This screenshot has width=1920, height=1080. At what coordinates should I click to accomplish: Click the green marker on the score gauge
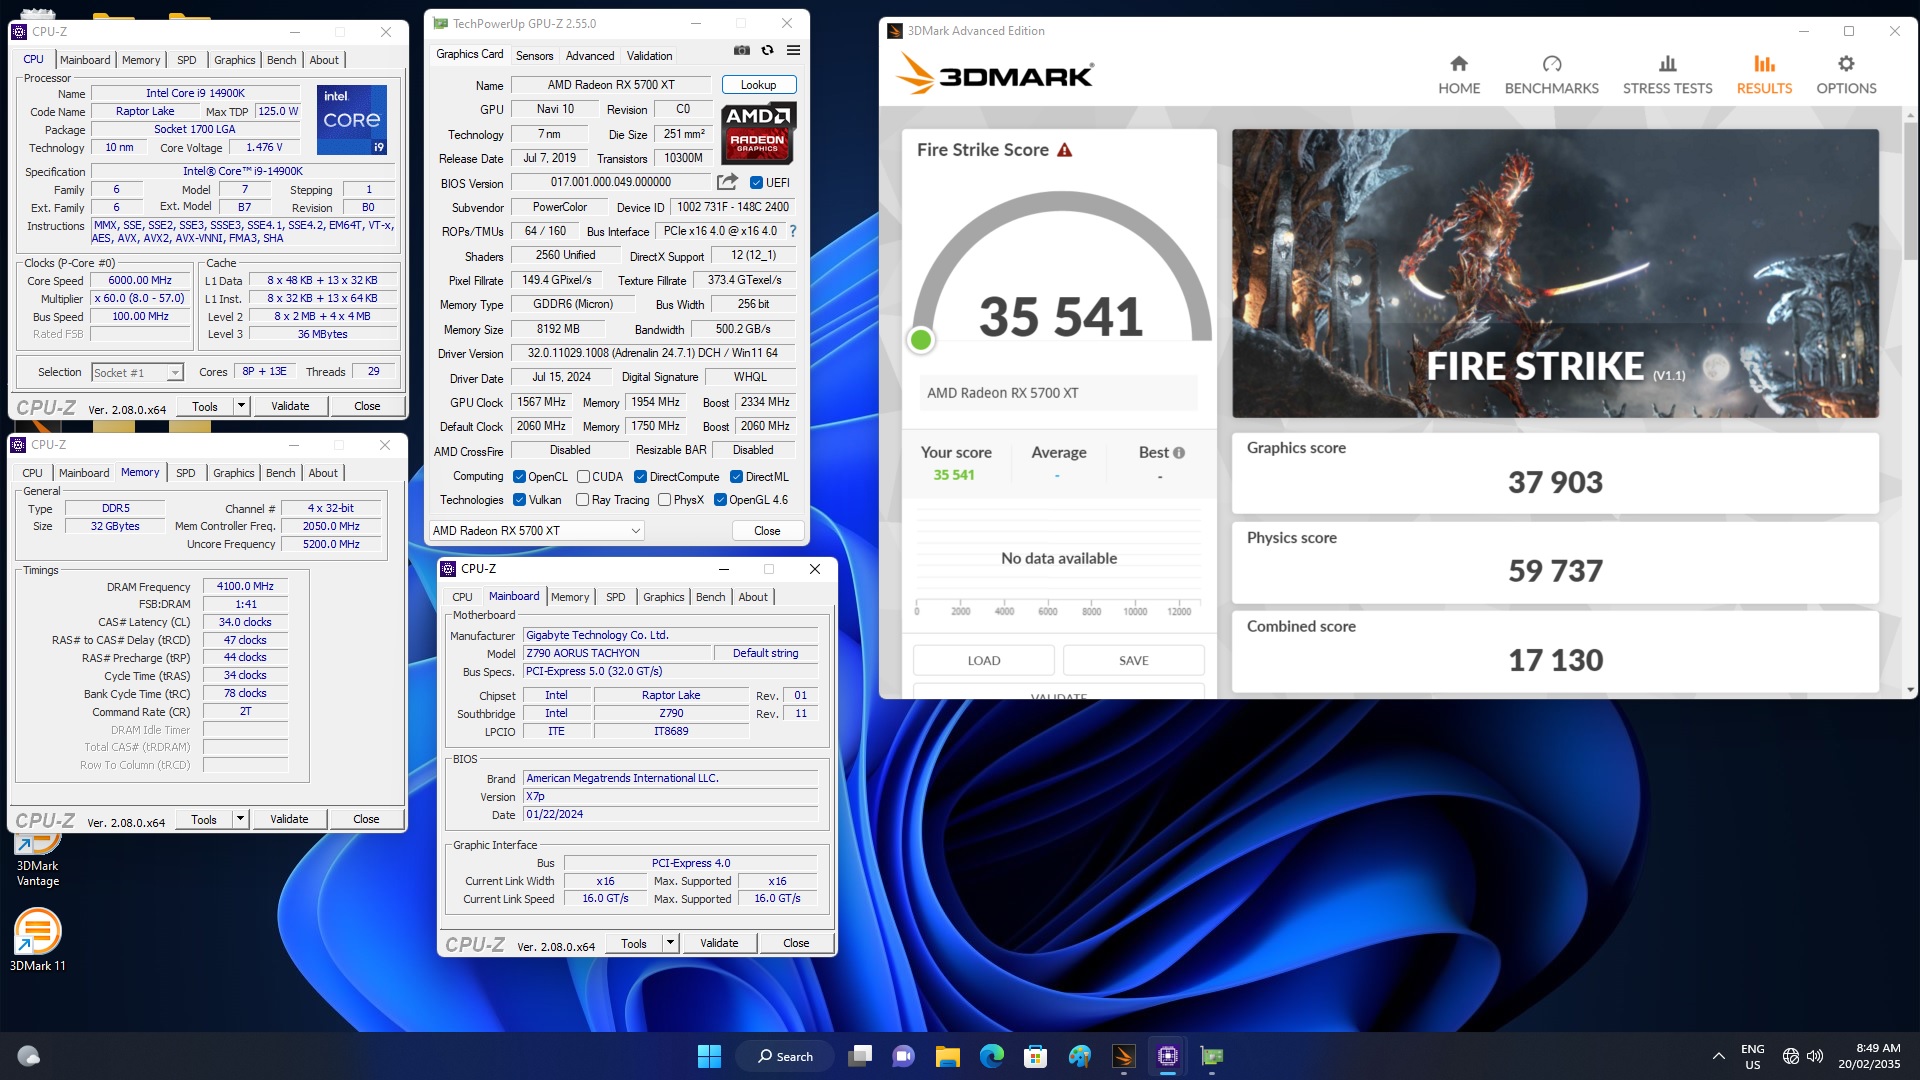tap(921, 340)
